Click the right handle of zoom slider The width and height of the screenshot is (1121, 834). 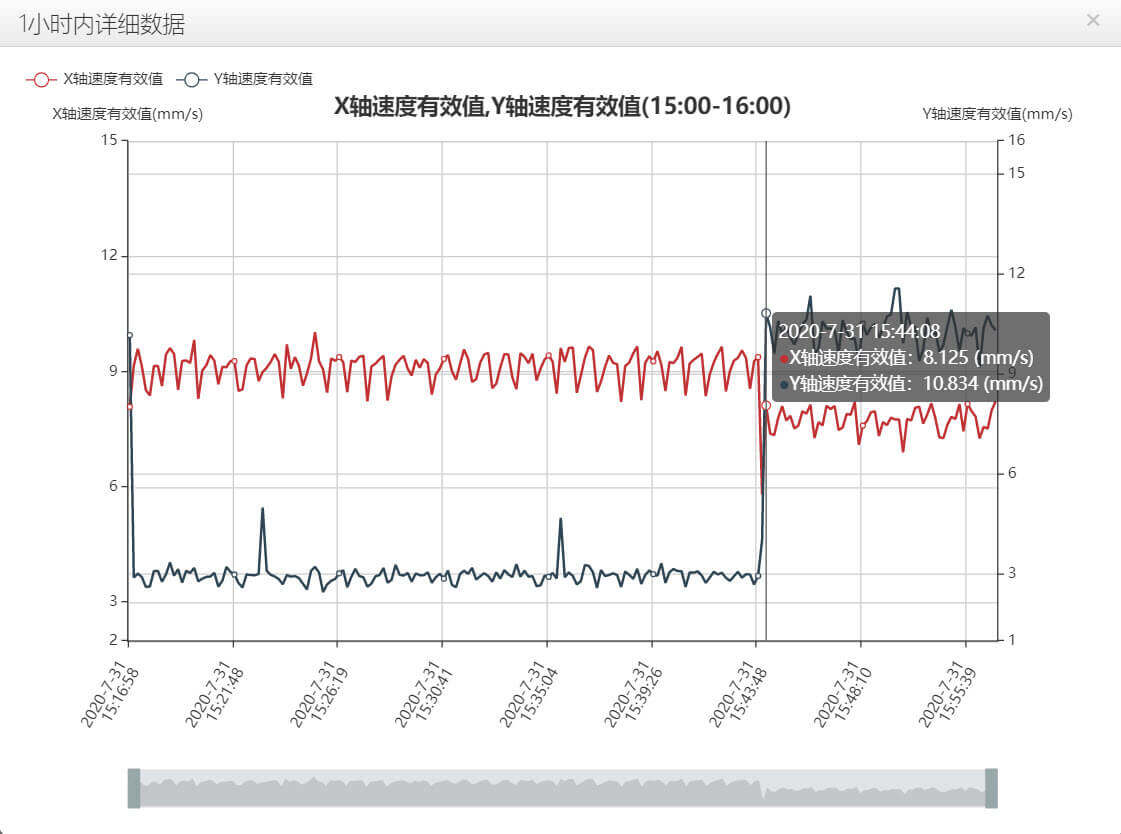point(992,788)
